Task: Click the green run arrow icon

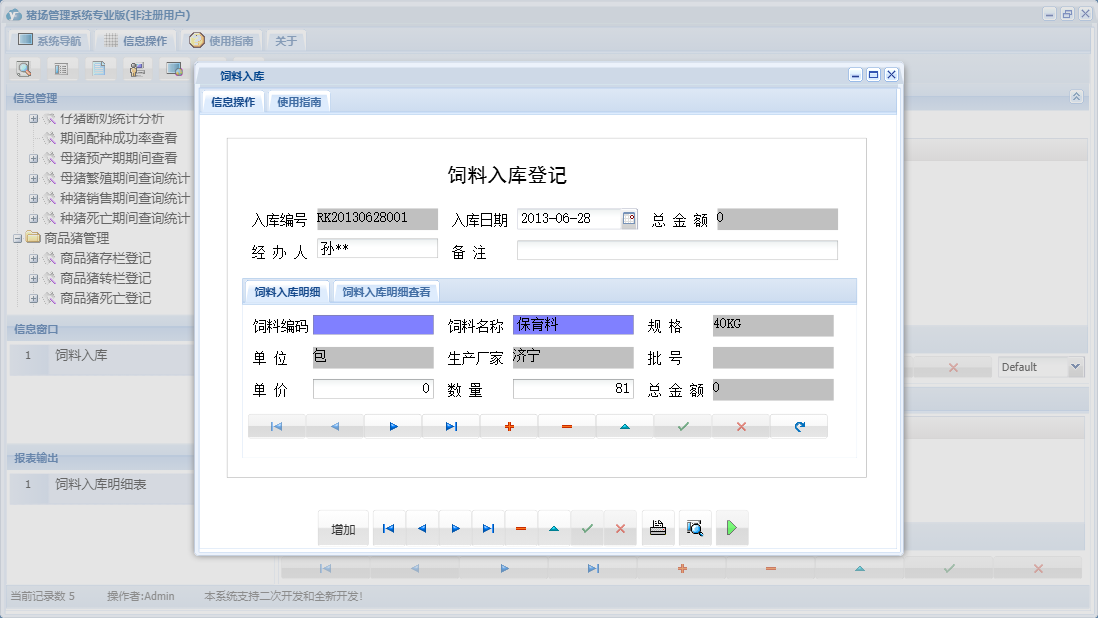Action: (x=731, y=527)
